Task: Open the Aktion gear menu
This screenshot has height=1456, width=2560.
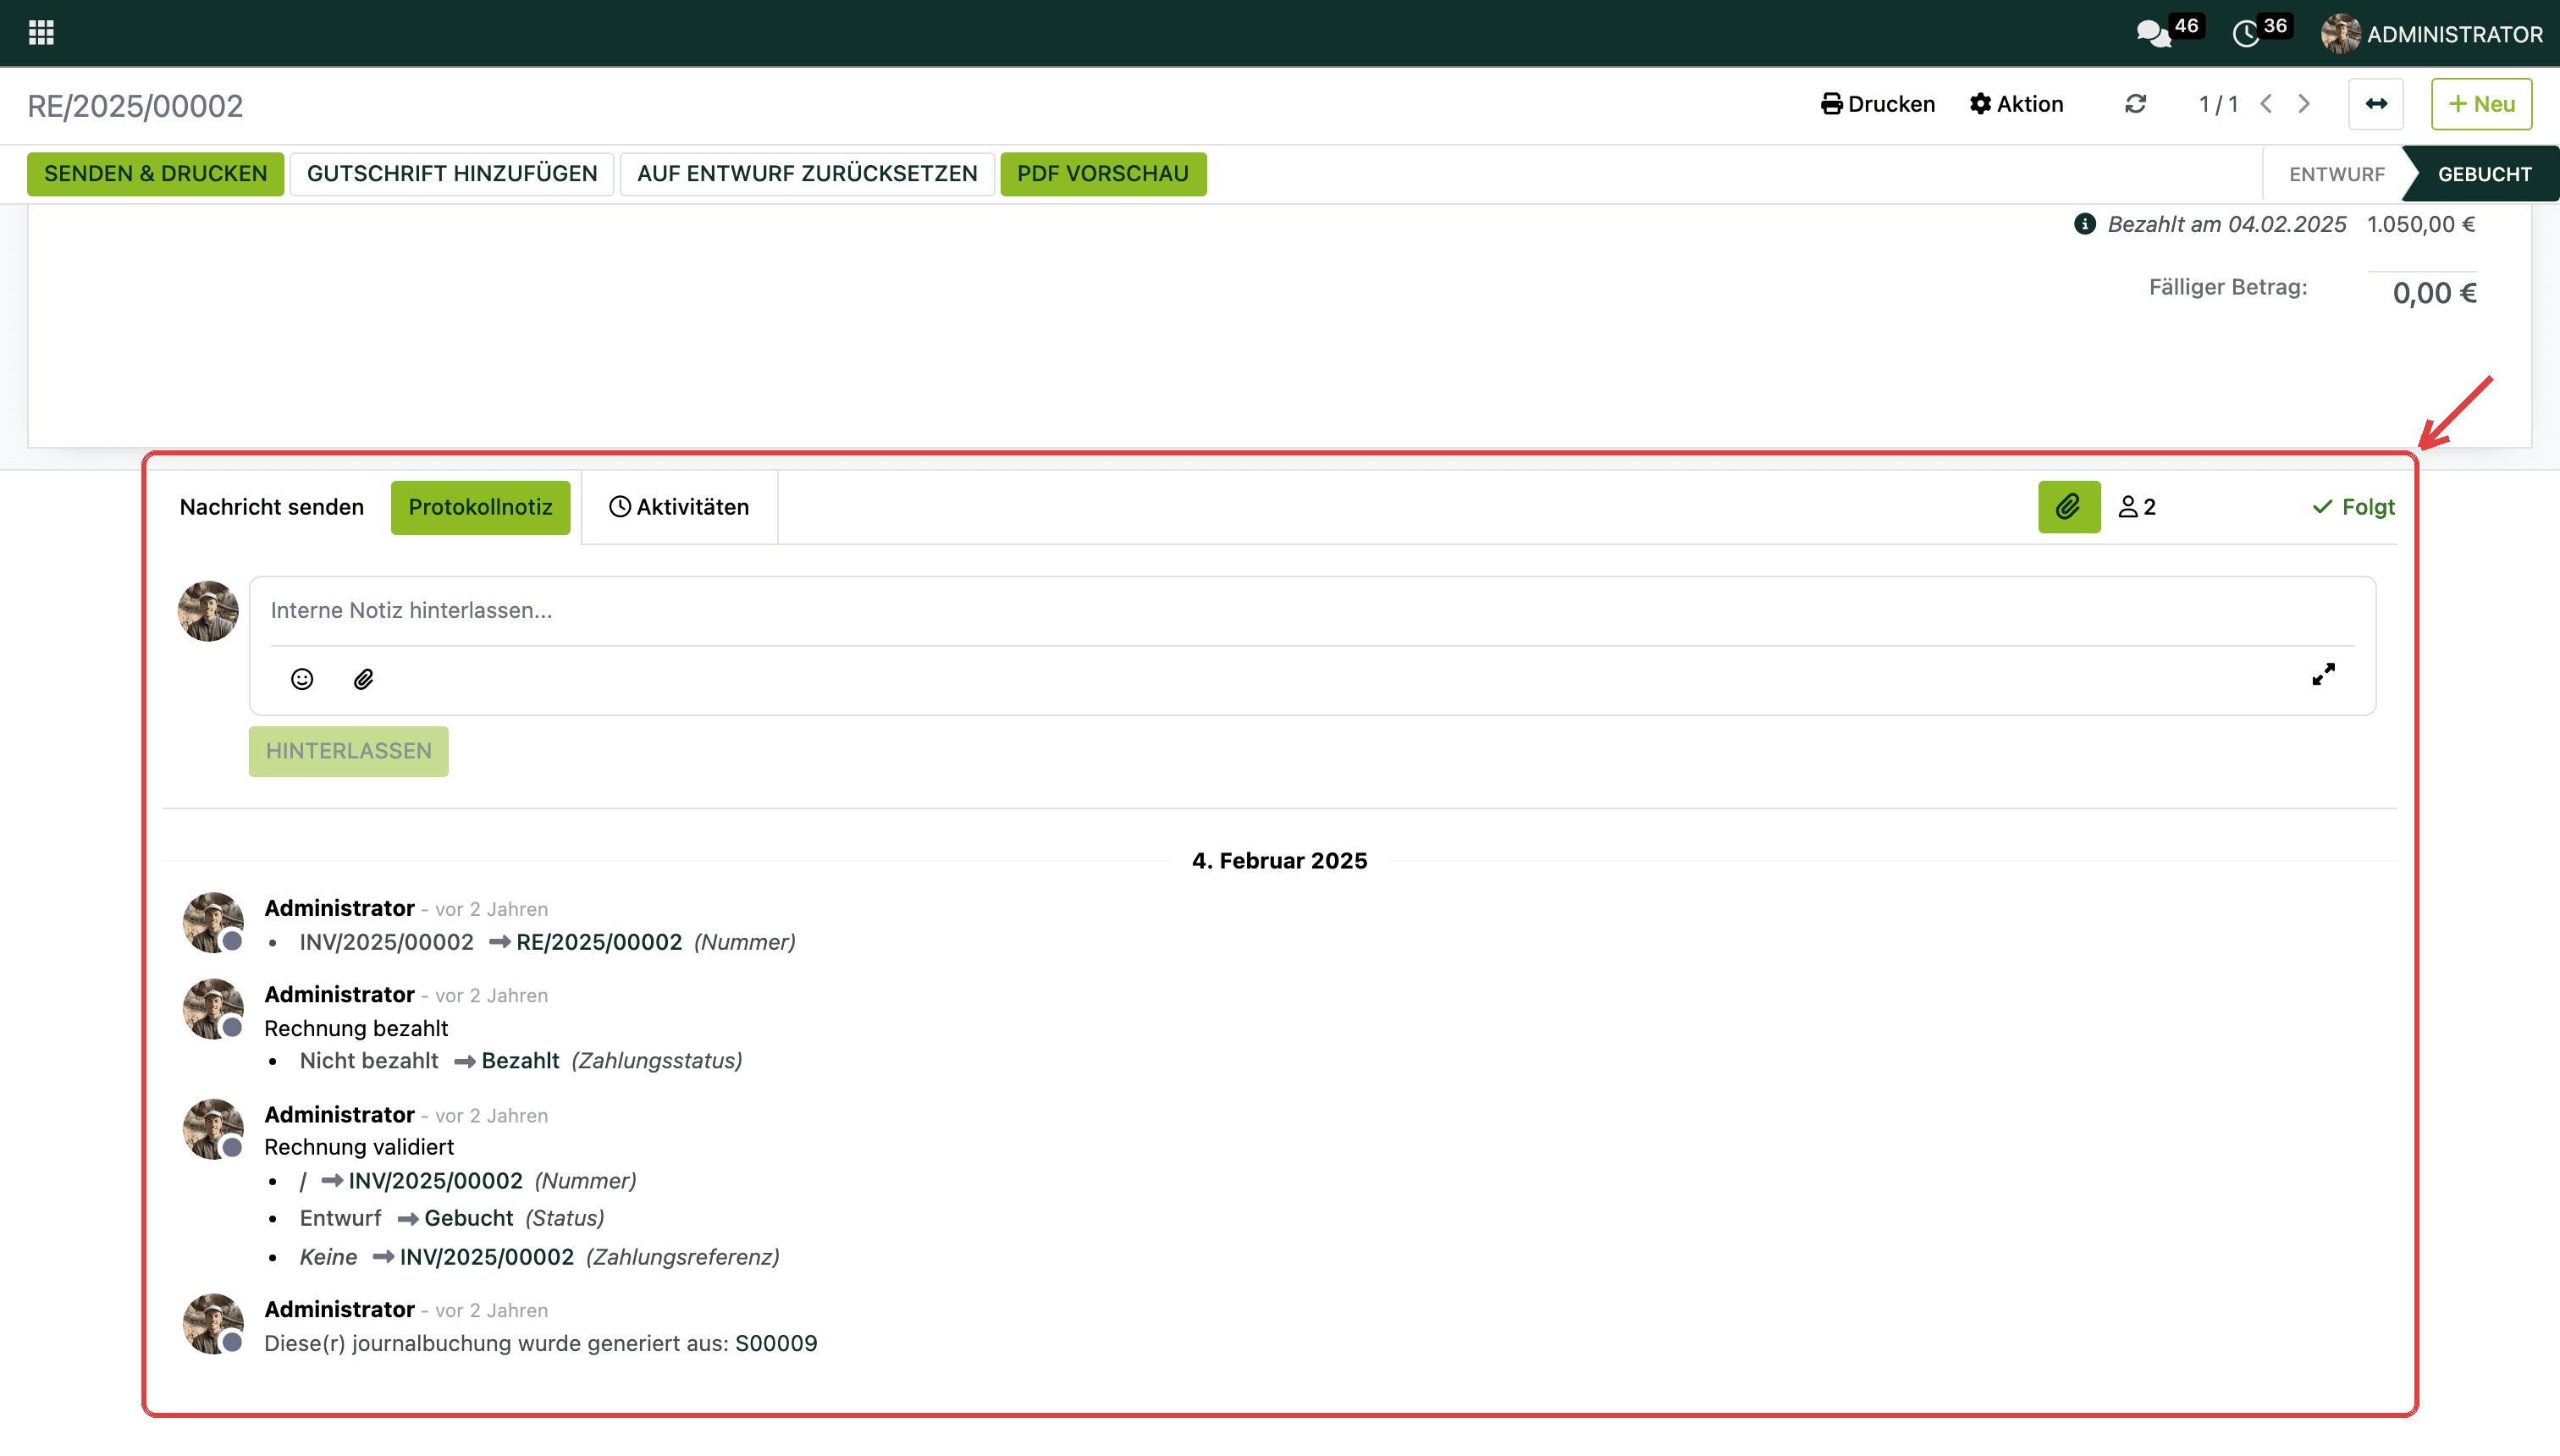Action: tap(2016, 104)
